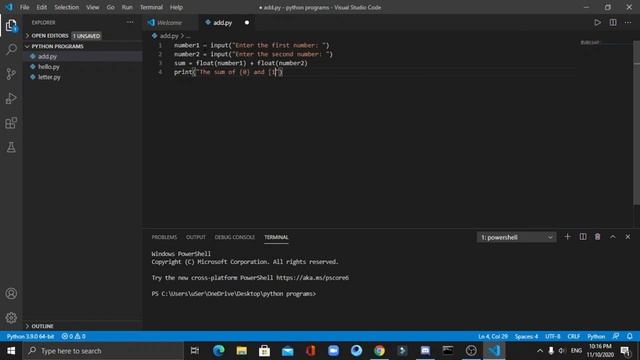
Task: Open the Extensions view
Action: point(11,123)
